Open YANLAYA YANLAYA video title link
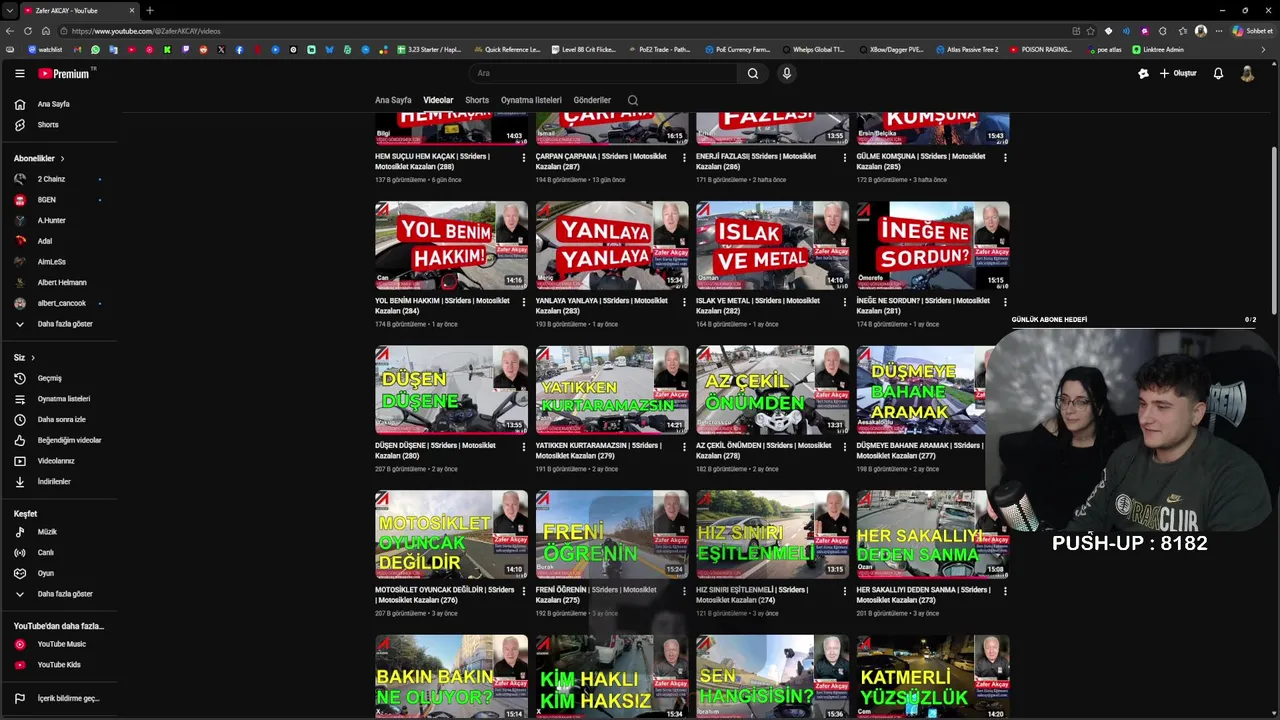Image resolution: width=1280 pixels, height=720 pixels. click(601, 306)
